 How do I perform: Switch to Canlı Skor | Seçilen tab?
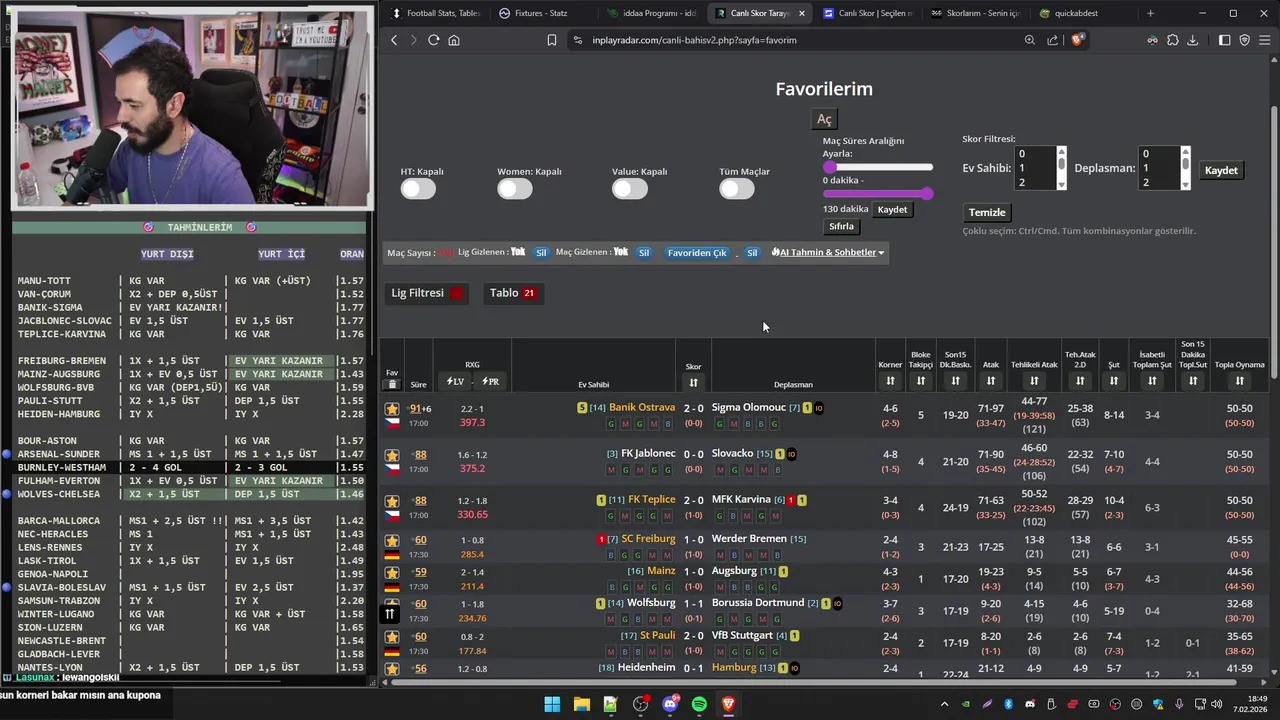[x=867, y=13]
